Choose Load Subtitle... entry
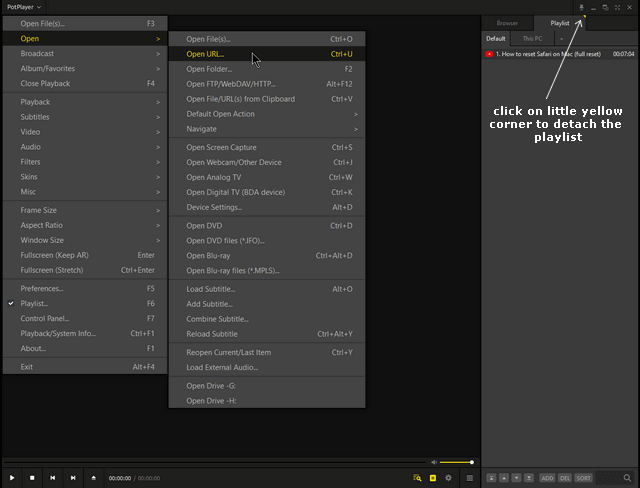Image resolution: width=640 pixels, height=488 pixels. tap(267, 289)
